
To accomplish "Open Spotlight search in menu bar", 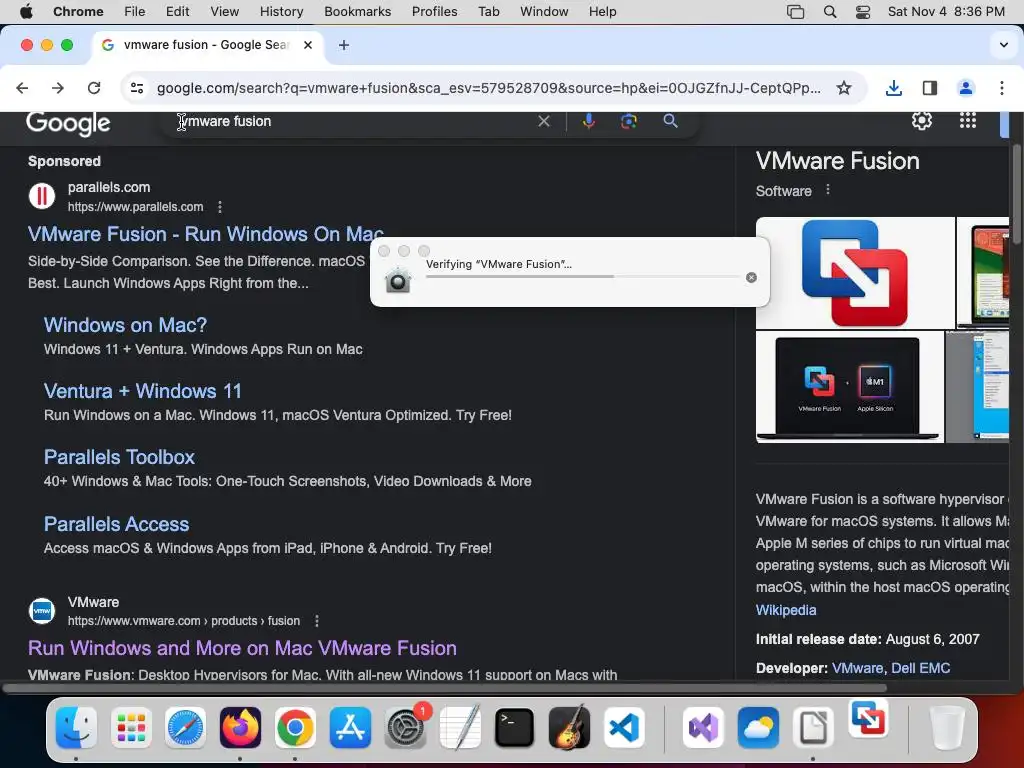I will [829, 12].
